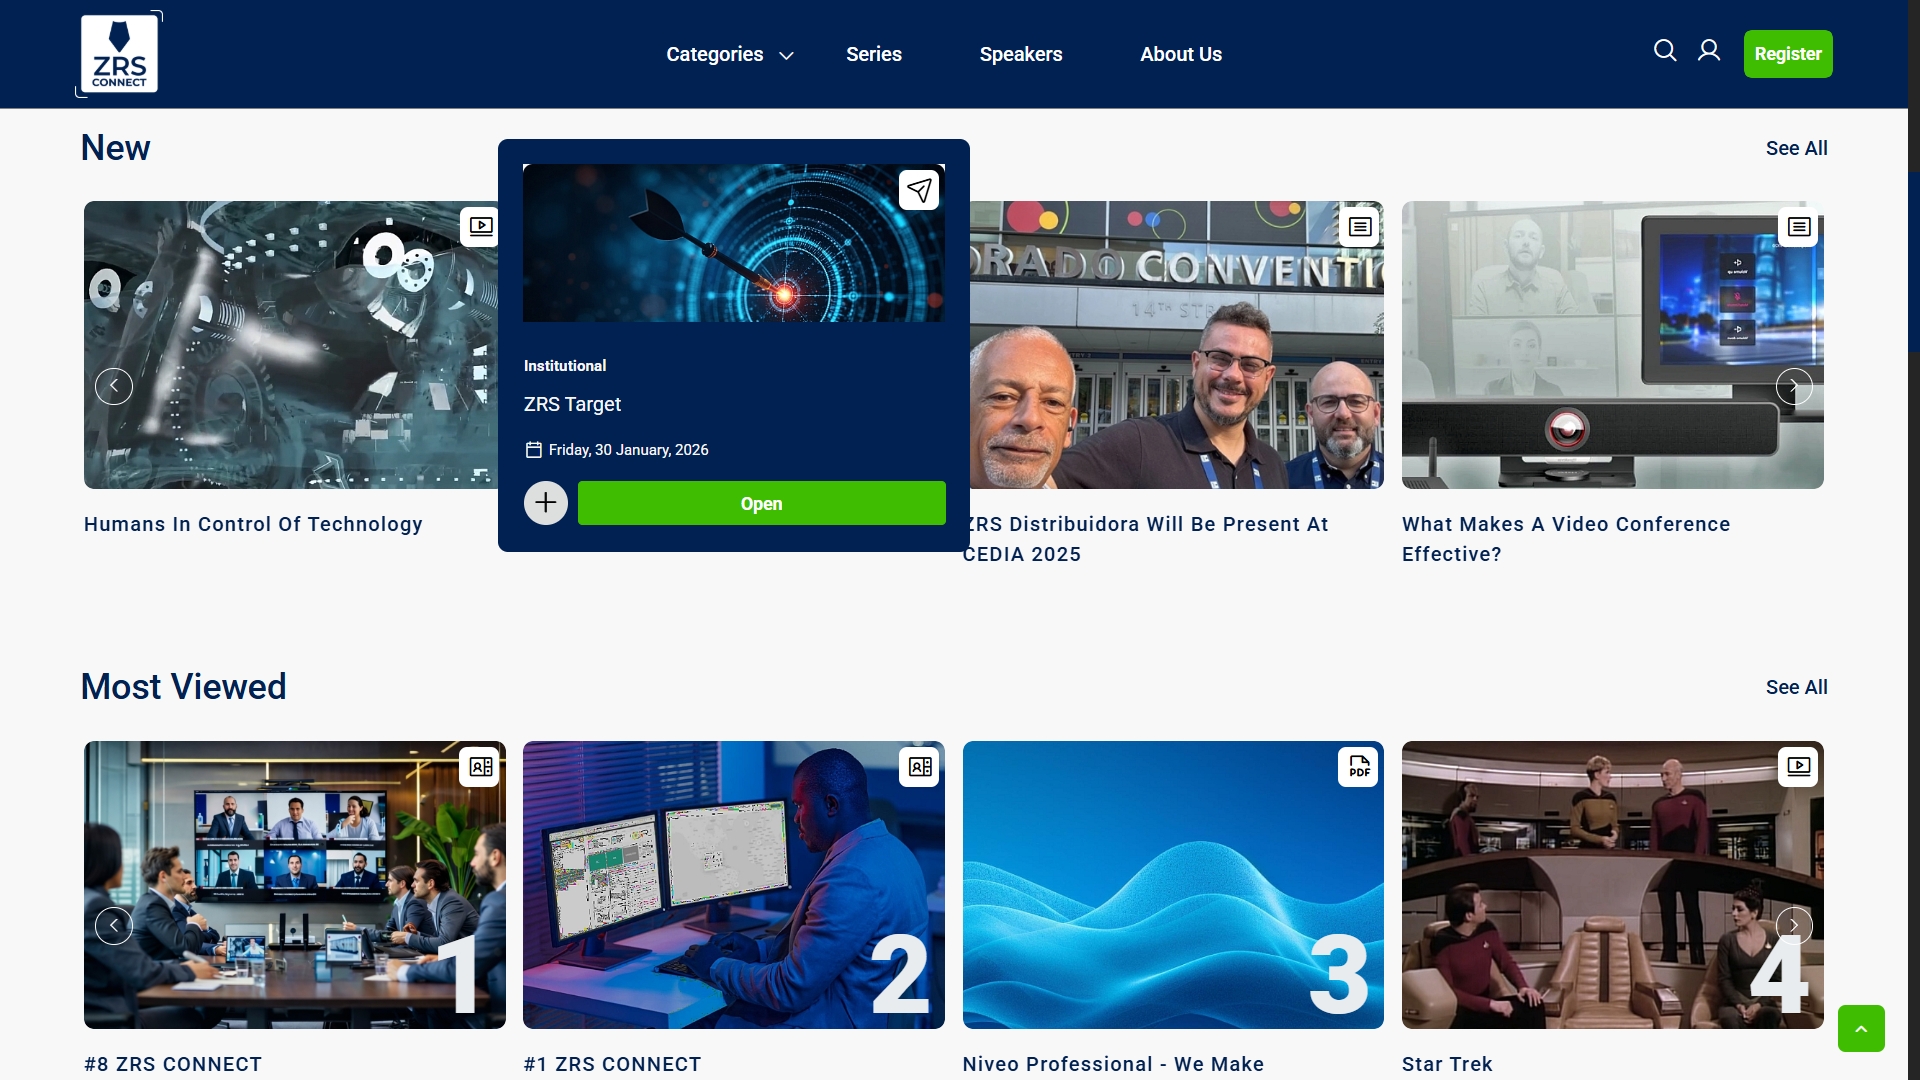Open the user account profile icon
Viewport: 1920px width, 1080px height.
[1709, 51]
